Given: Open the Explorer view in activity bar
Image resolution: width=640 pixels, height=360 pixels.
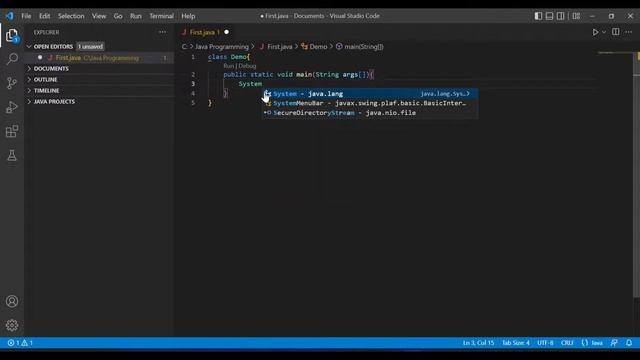Looking at the screenshot, I should (x=12, y=36).
